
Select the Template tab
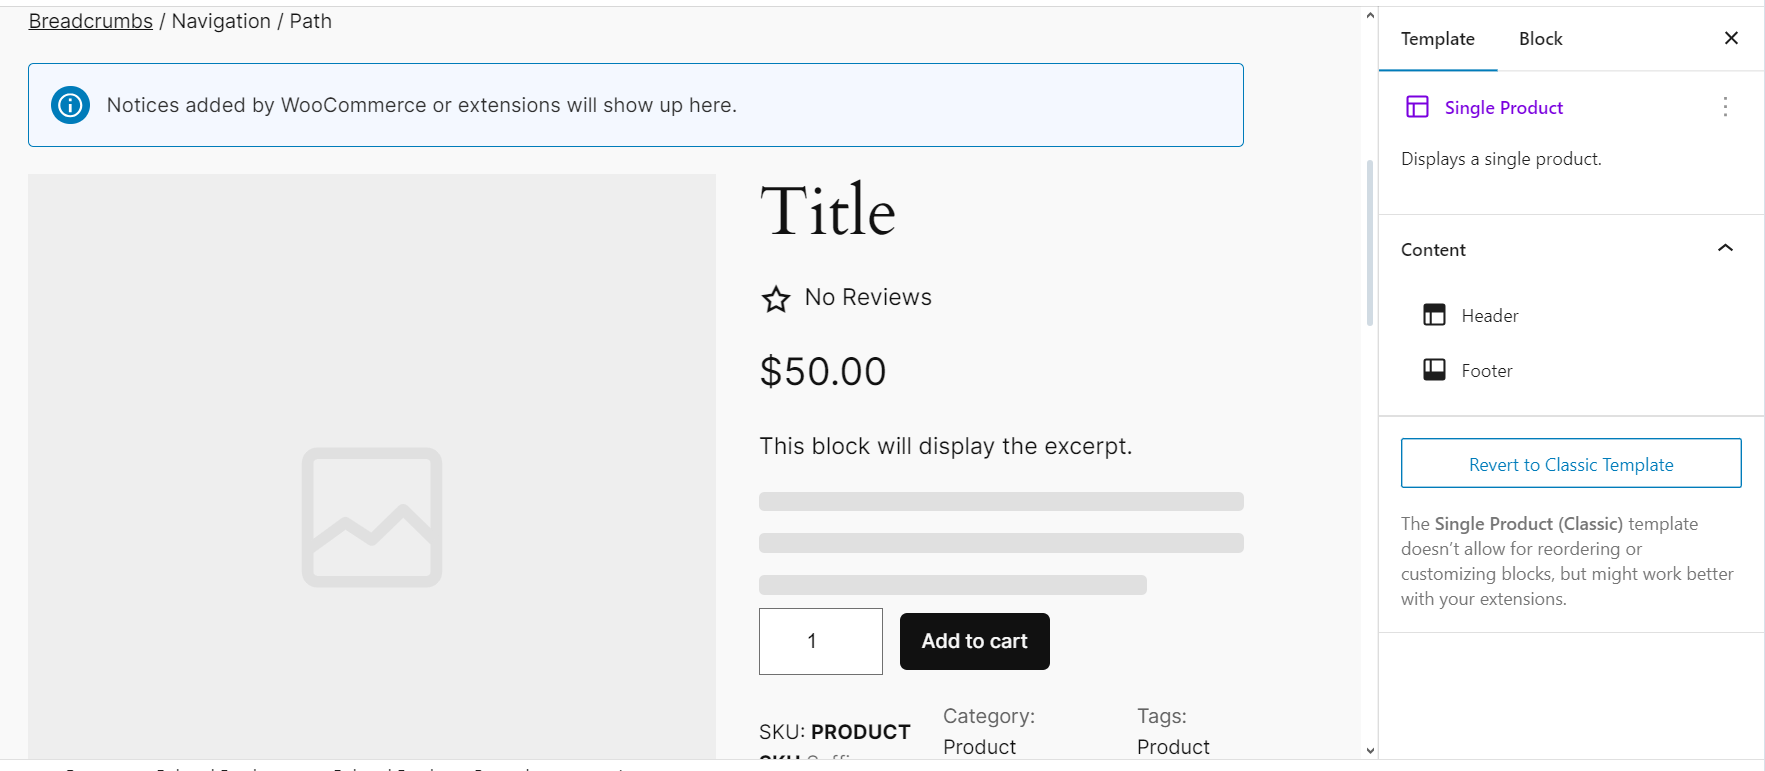pos(1437,39)
